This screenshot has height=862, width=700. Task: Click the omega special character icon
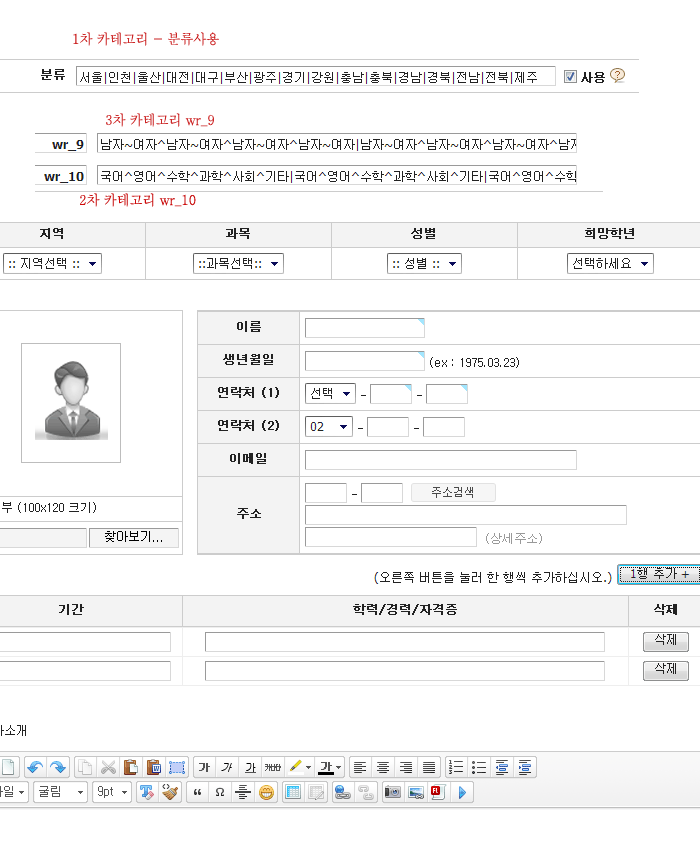(219, 793)
